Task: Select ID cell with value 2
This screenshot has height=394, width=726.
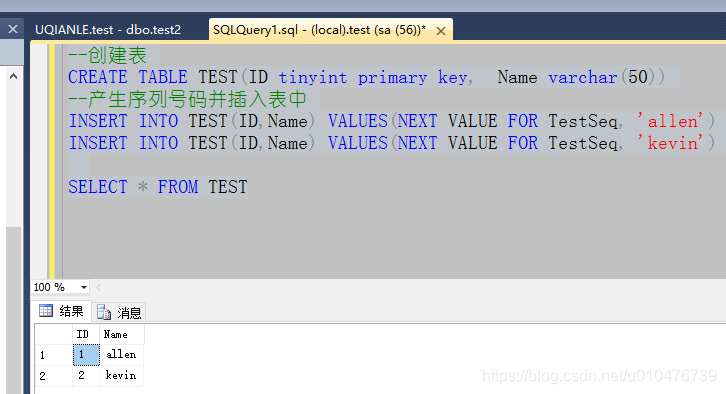Action: pos(86,375)
